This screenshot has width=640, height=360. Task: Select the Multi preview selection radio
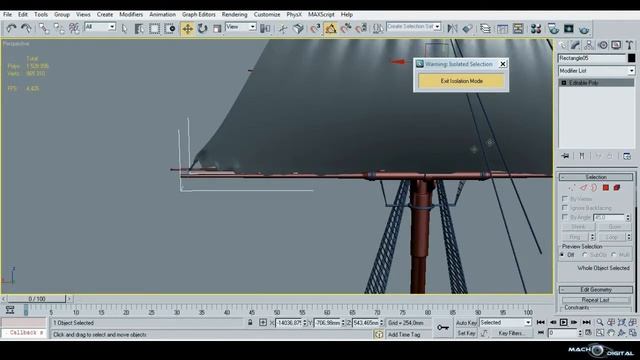[613, 255]
